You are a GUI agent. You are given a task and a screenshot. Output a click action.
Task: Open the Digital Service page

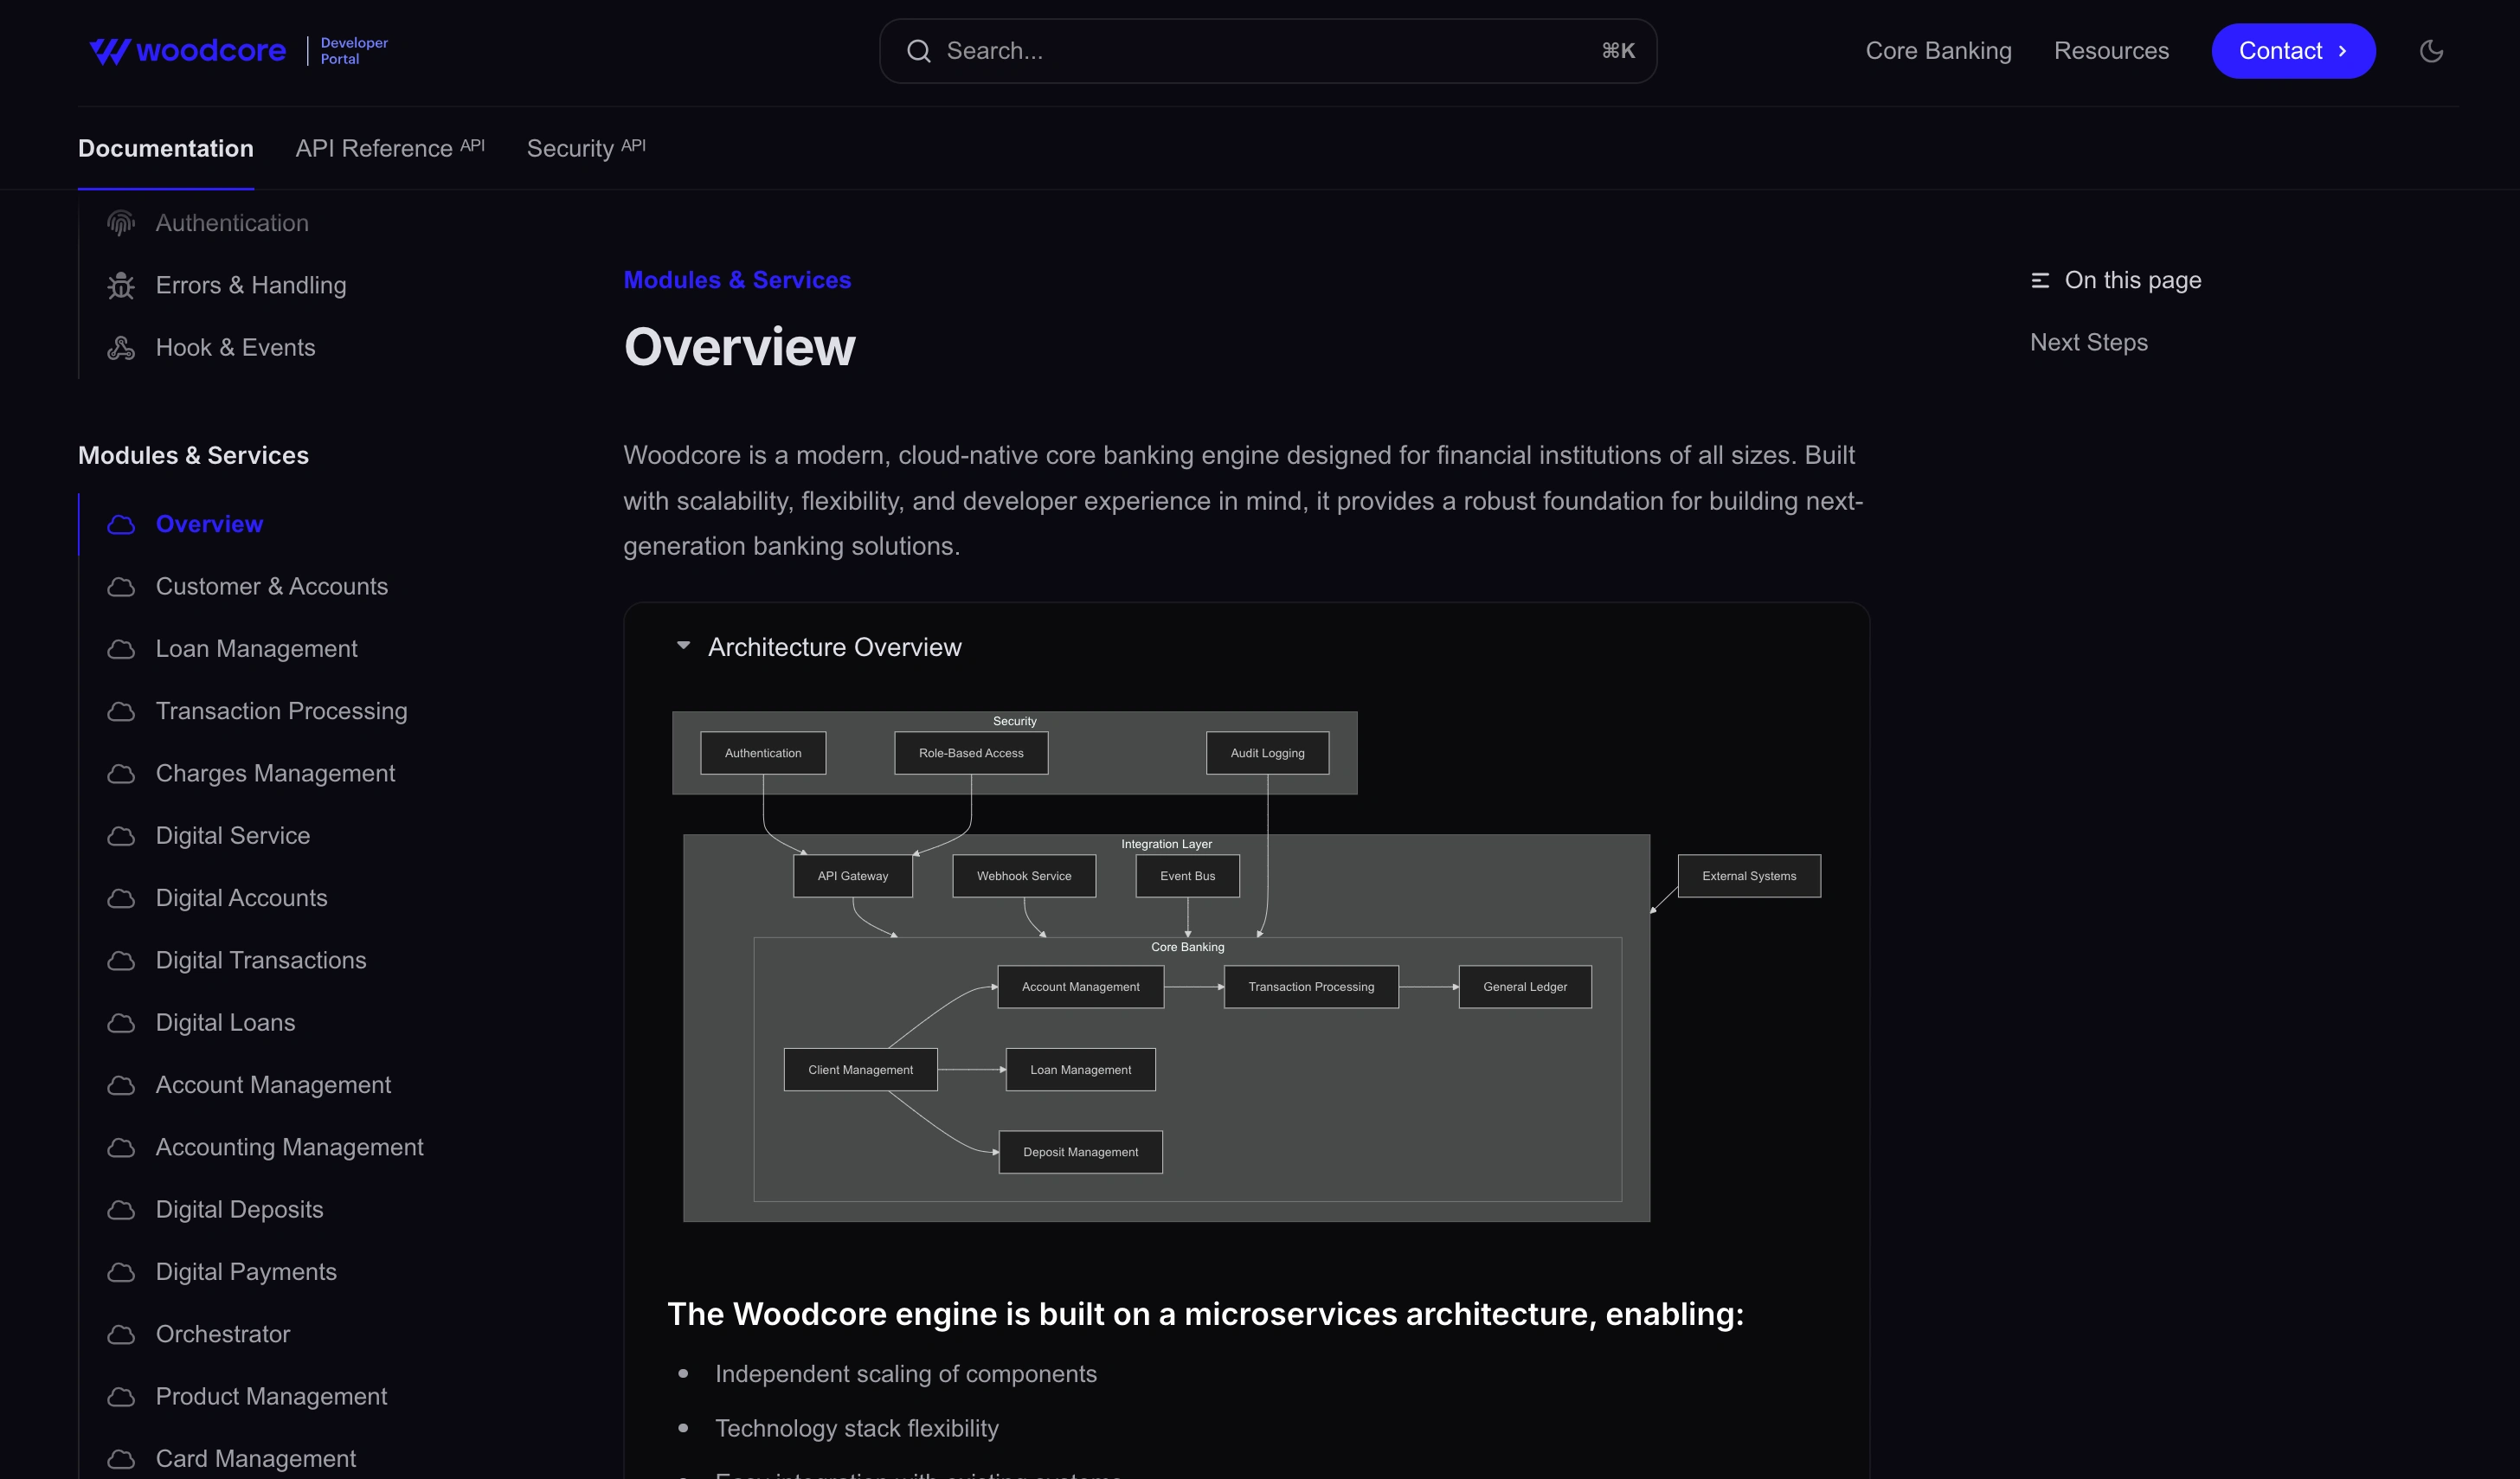(x=232, y=836)
